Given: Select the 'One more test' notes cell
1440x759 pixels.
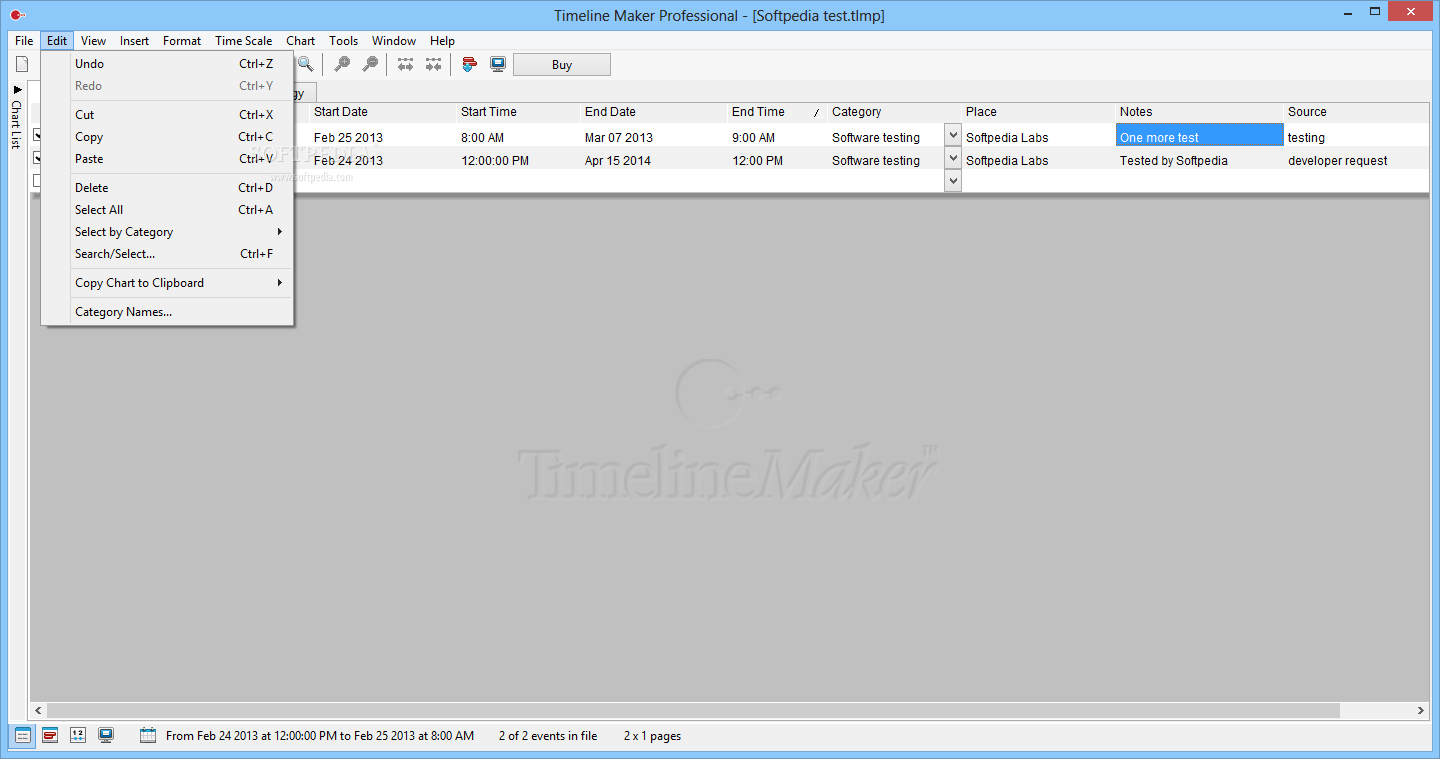Looking at the screenshot, I should coord(1199,135).
